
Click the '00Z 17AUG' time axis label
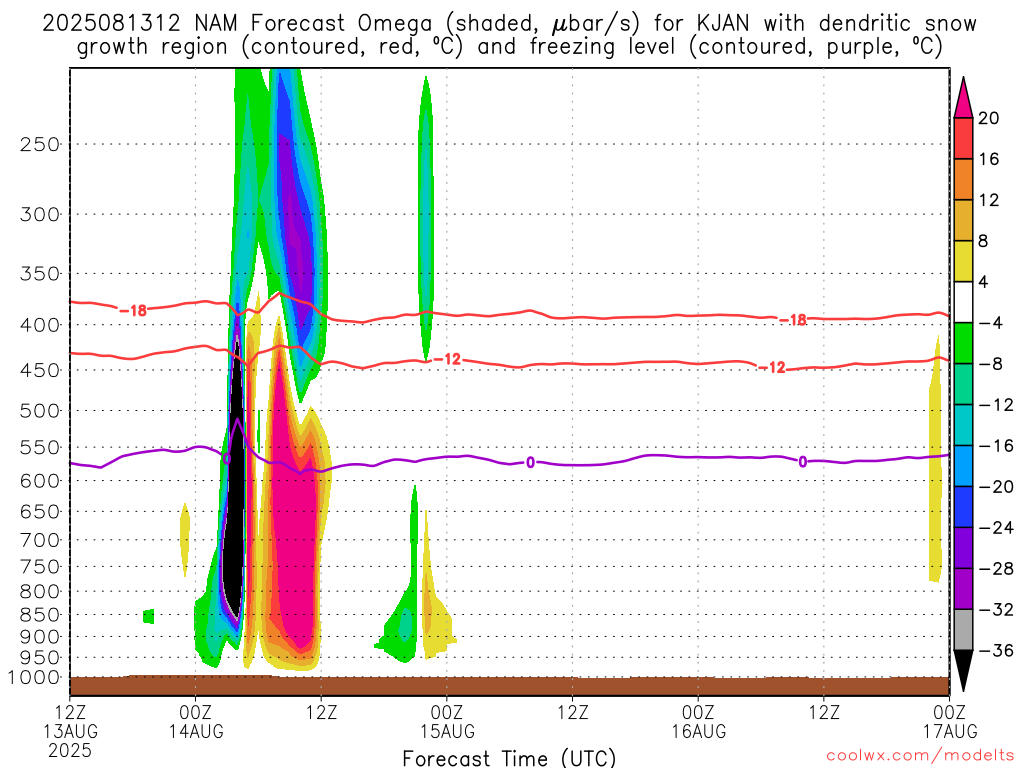click(950, 721)
